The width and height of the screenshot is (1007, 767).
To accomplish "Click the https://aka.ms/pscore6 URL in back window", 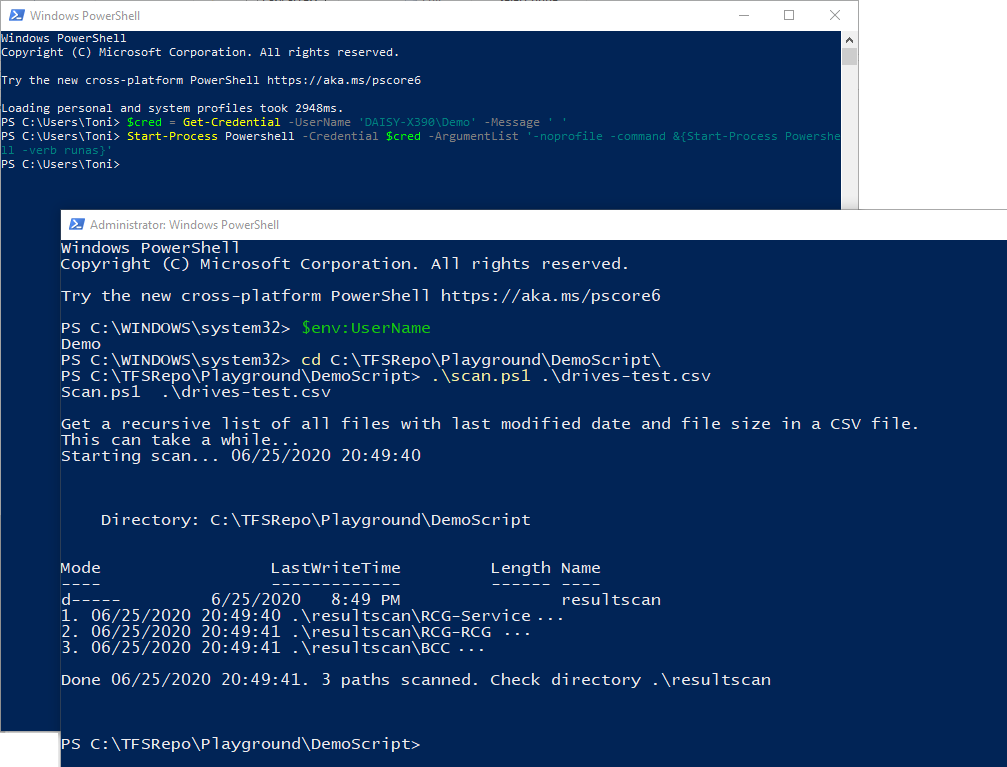I will pos(344,80).
